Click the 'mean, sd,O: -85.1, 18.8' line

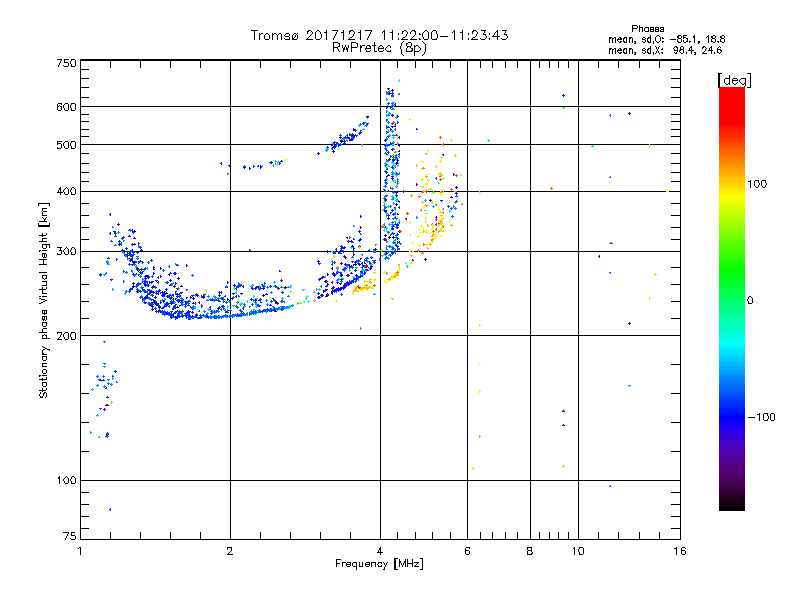click(x=666, y=39)
